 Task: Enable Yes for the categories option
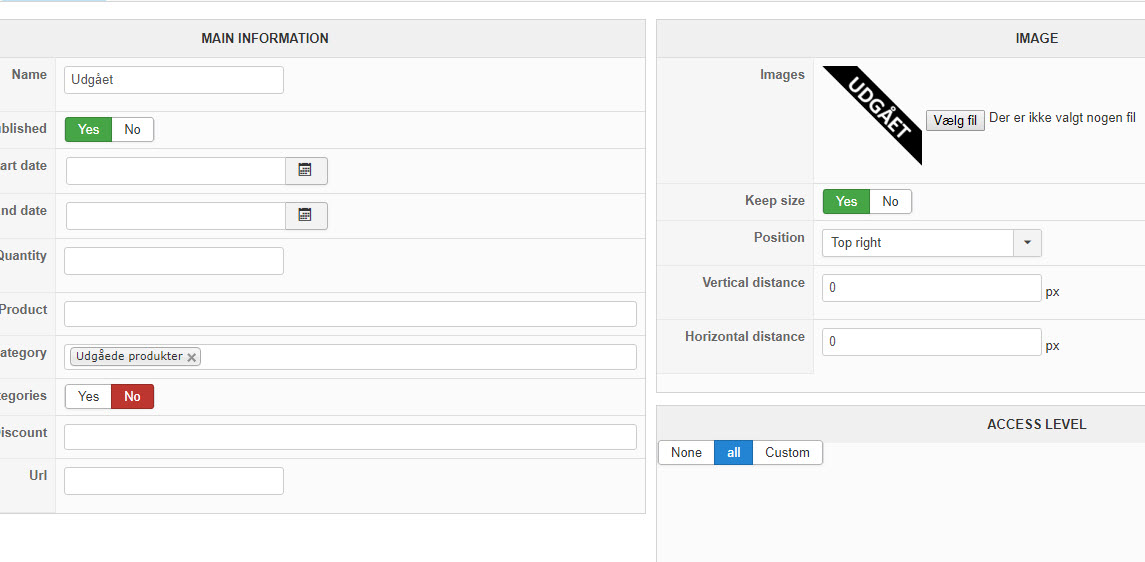click(89, 397)
